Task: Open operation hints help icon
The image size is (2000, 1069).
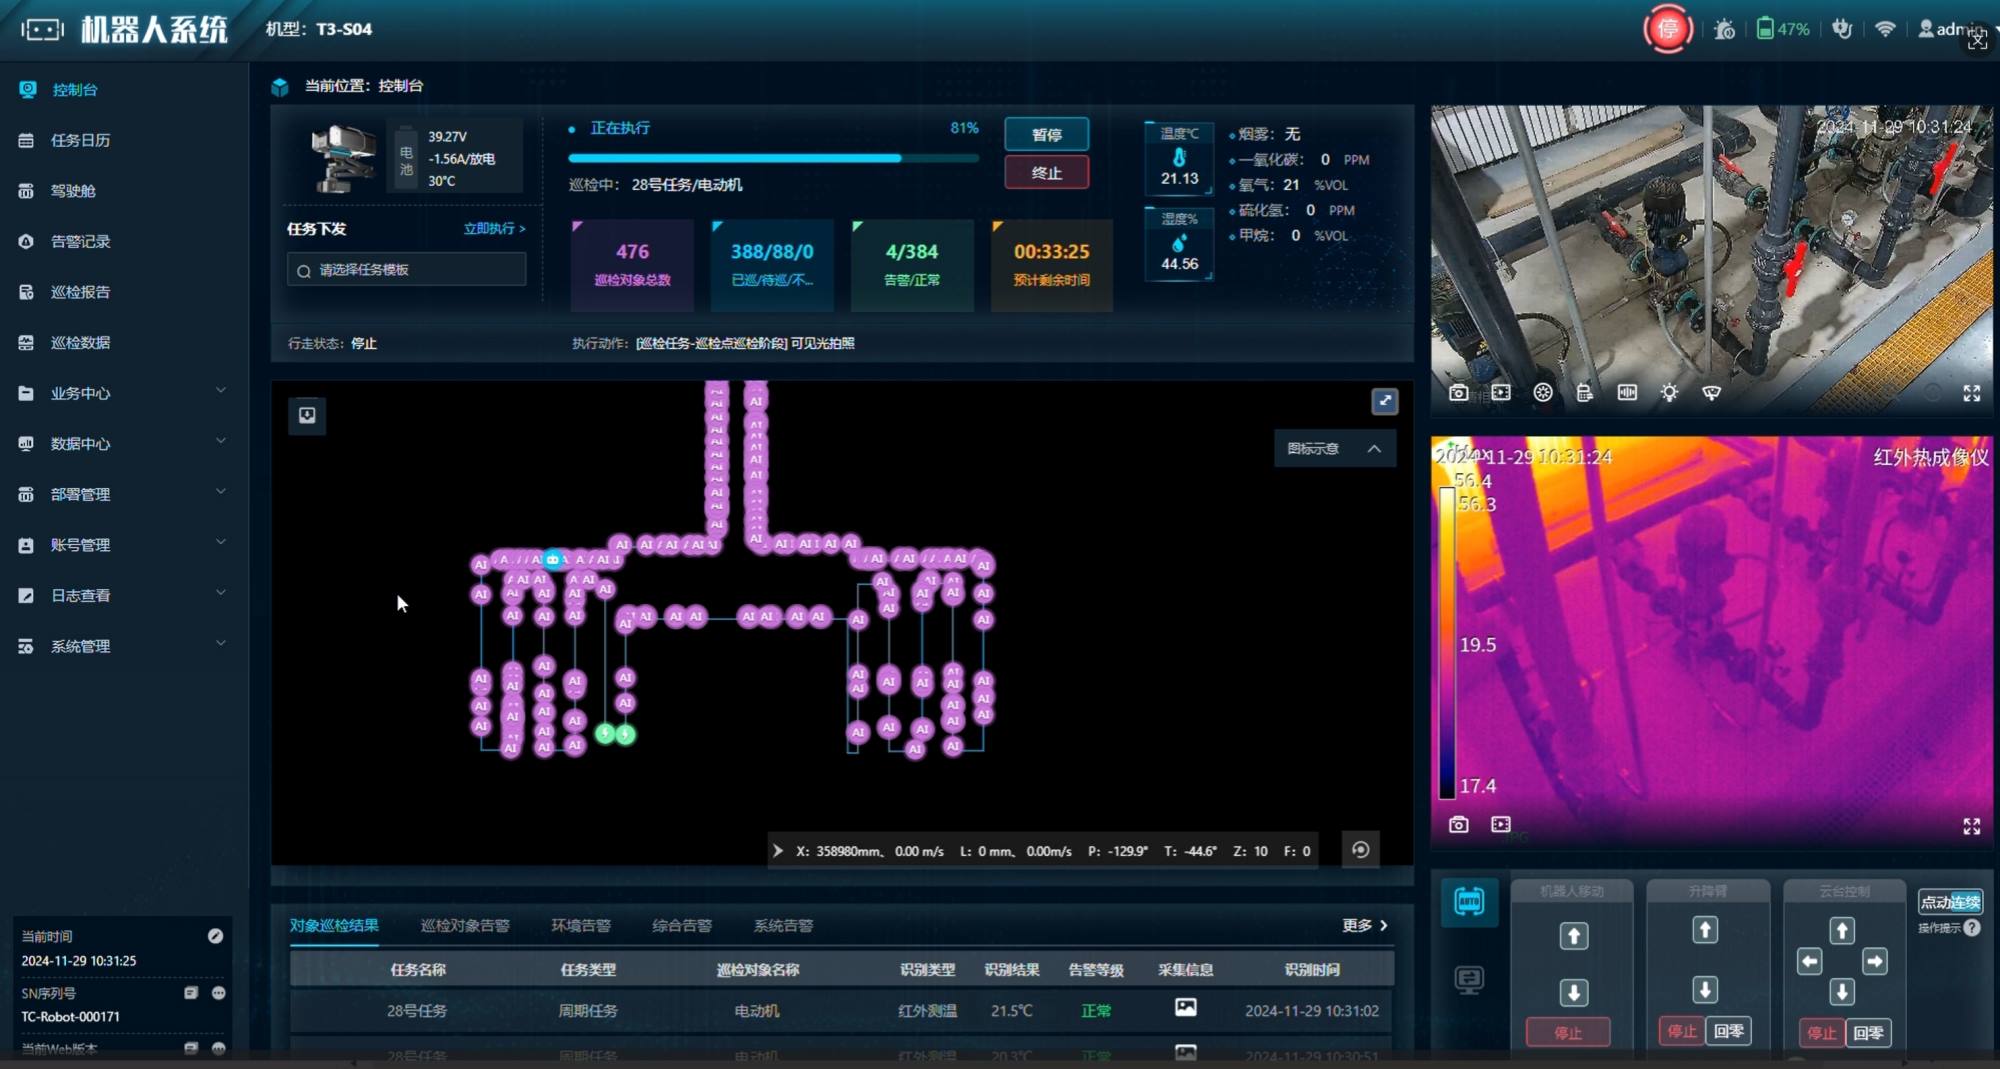Action: (1972, 927)
